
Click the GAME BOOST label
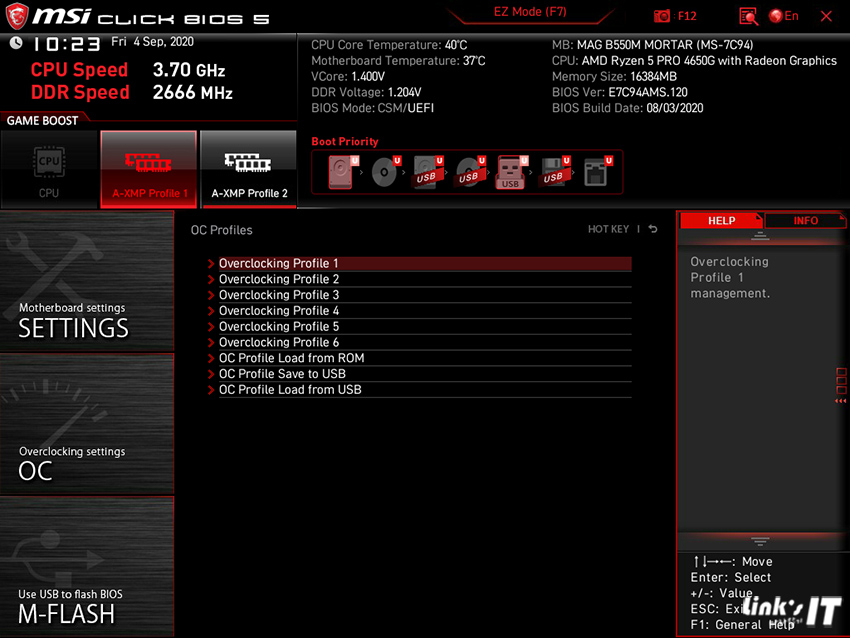(42, 121)
